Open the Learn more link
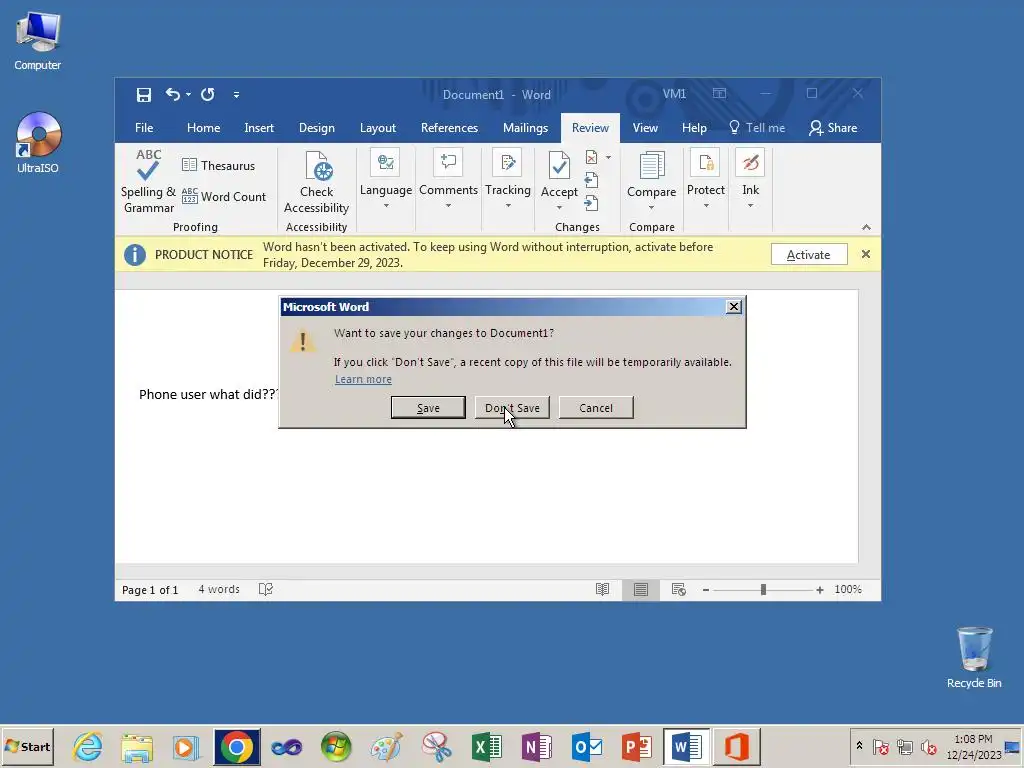Screen dimensions: 1024x768 (x=363, y=379)
